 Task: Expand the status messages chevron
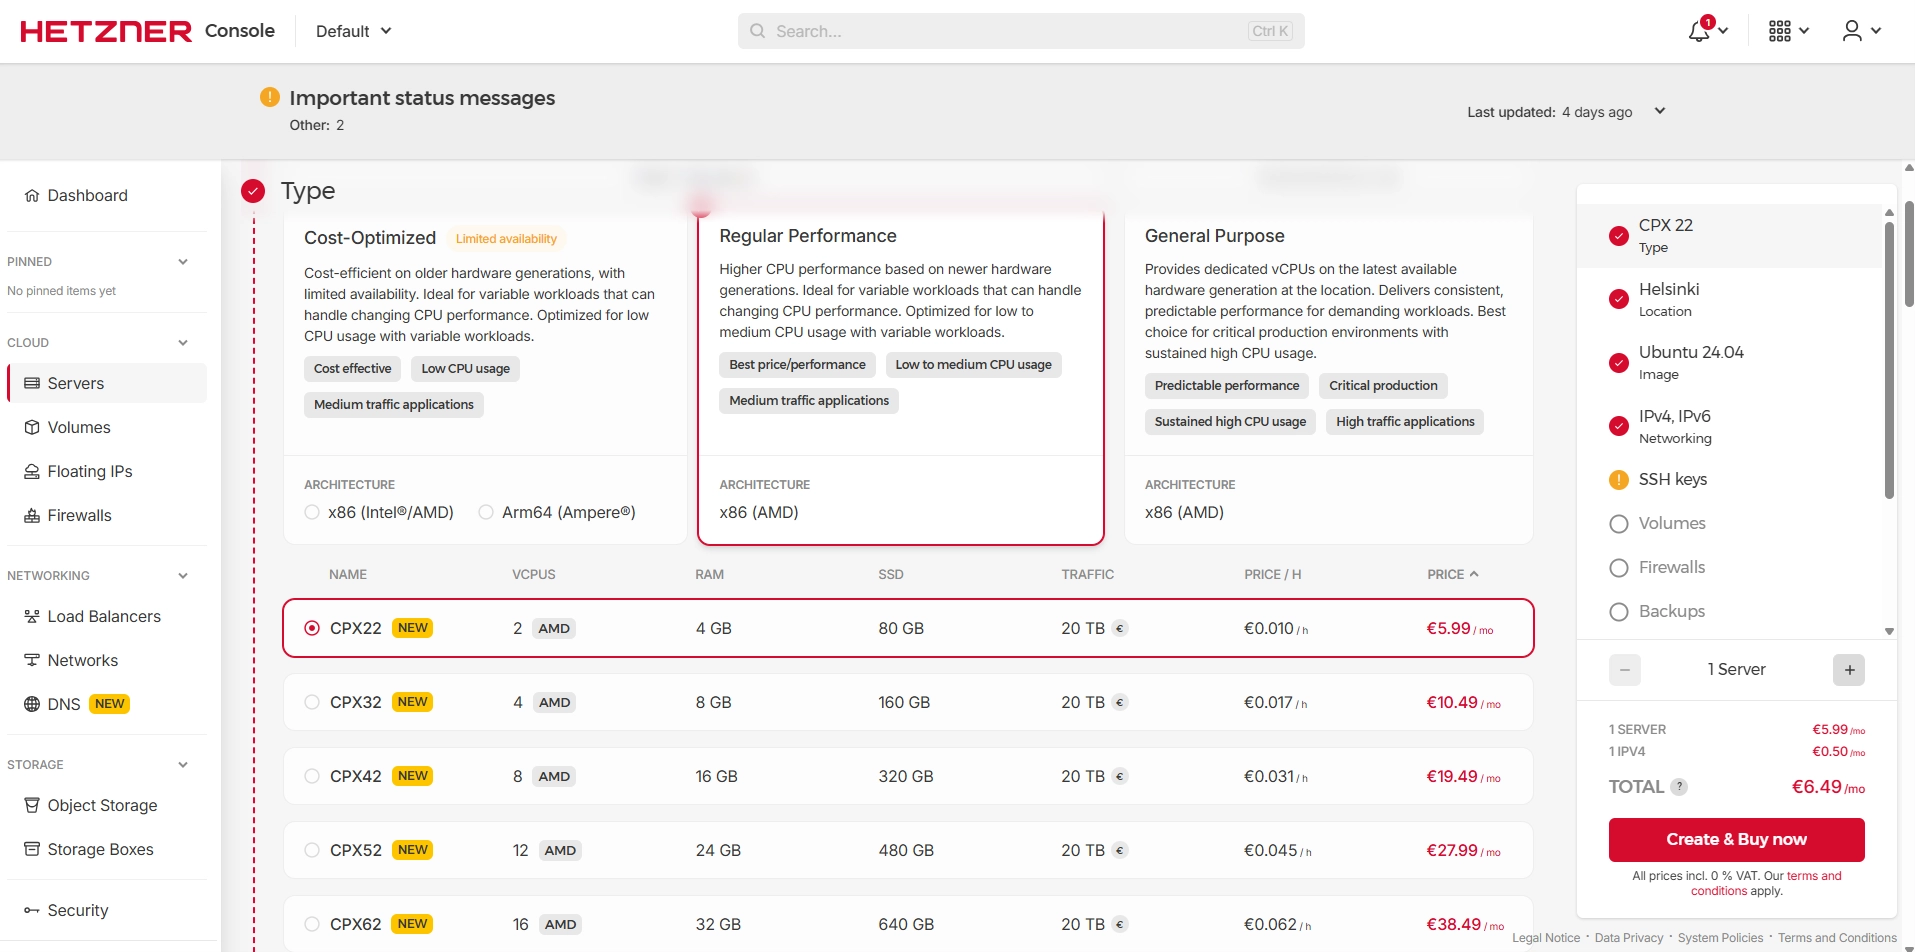pos(1660,111)
